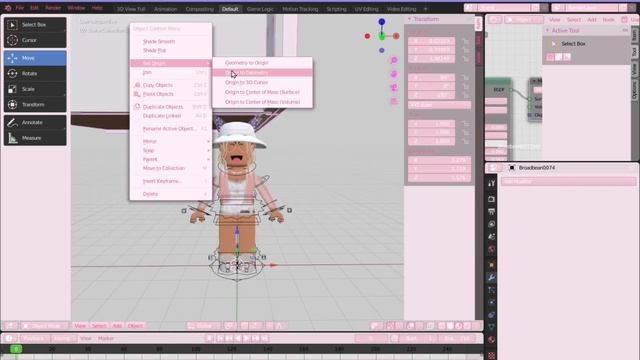This screenshot has height=360, width=640.
Task: Click Shade Smooth in context menu
Action: pyautogui.click(x=171, y=42)
